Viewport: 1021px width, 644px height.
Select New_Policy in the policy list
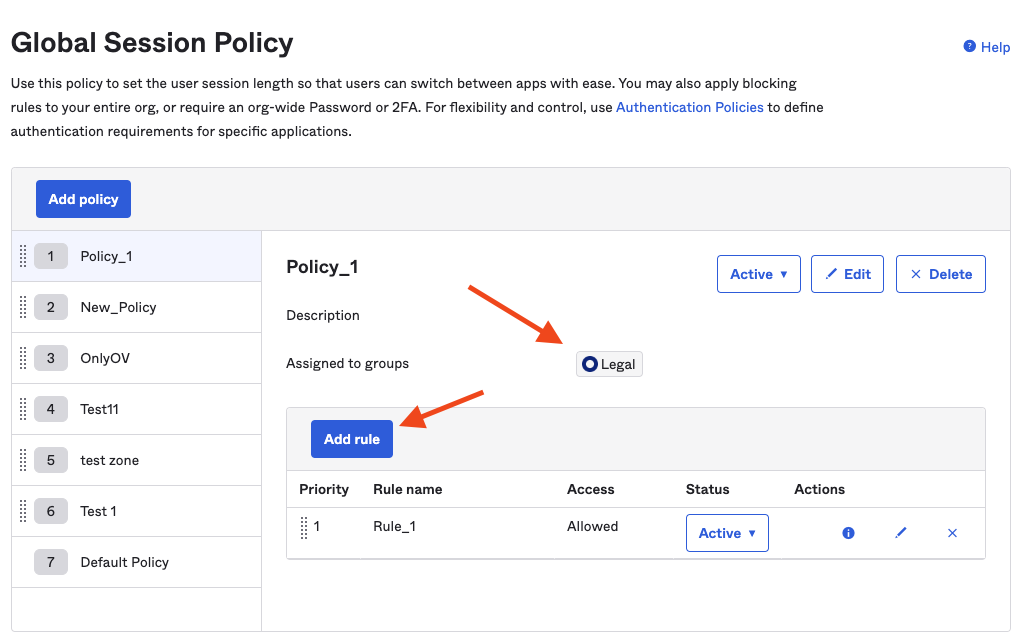(118, 307)
